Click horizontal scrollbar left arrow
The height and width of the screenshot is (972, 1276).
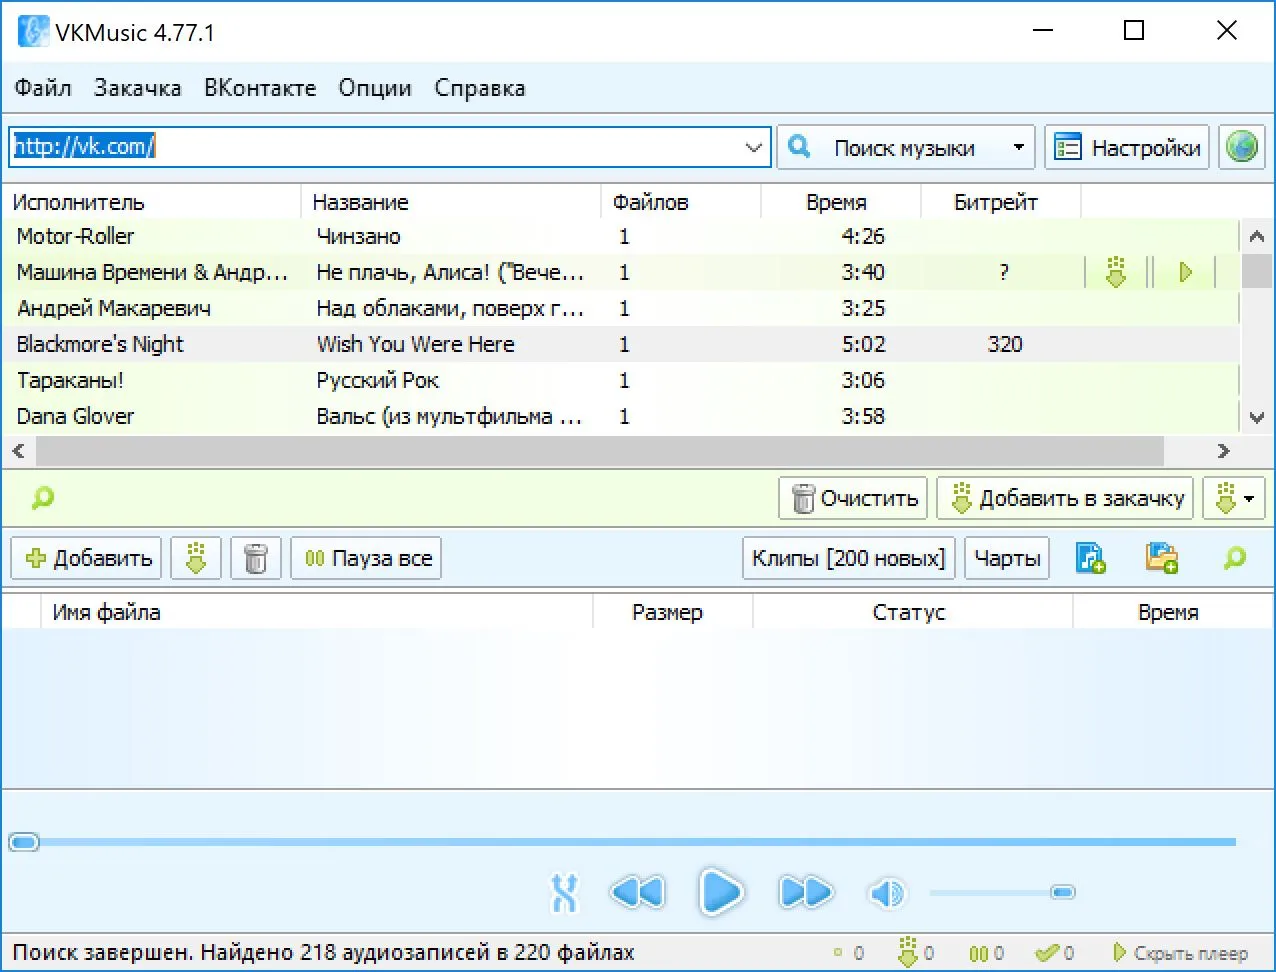pos(18,451)
